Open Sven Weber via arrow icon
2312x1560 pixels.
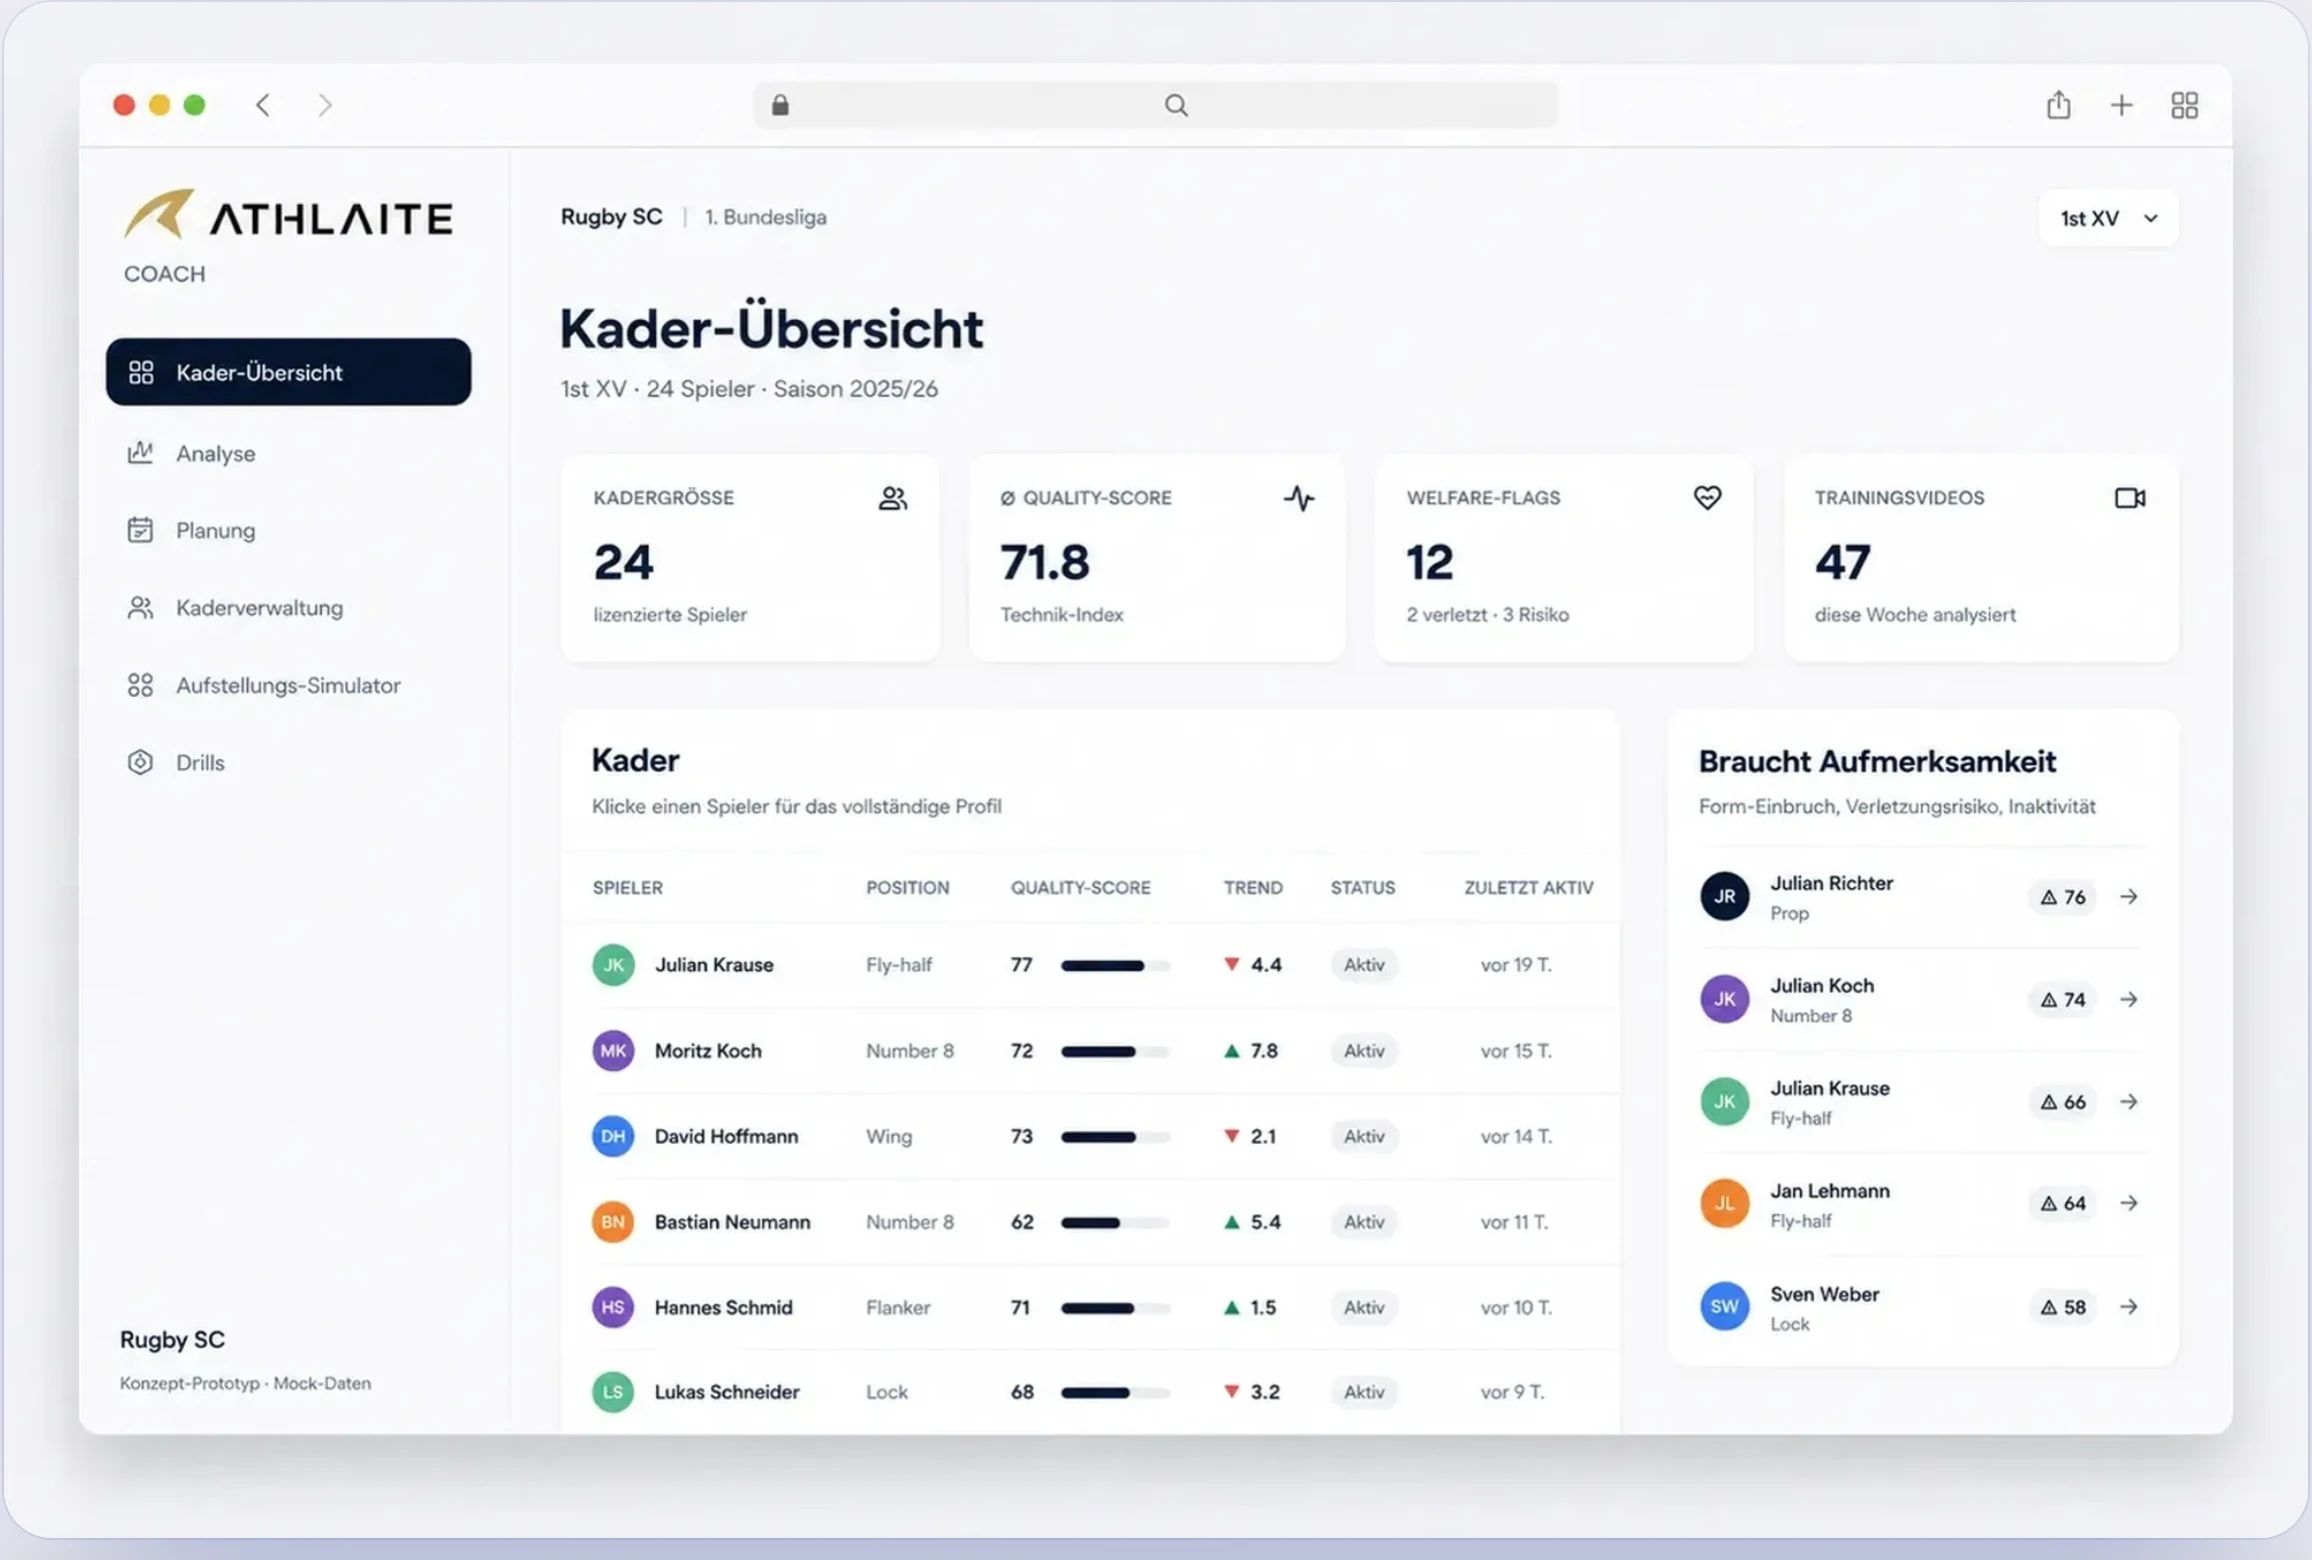[2129, 1307]
